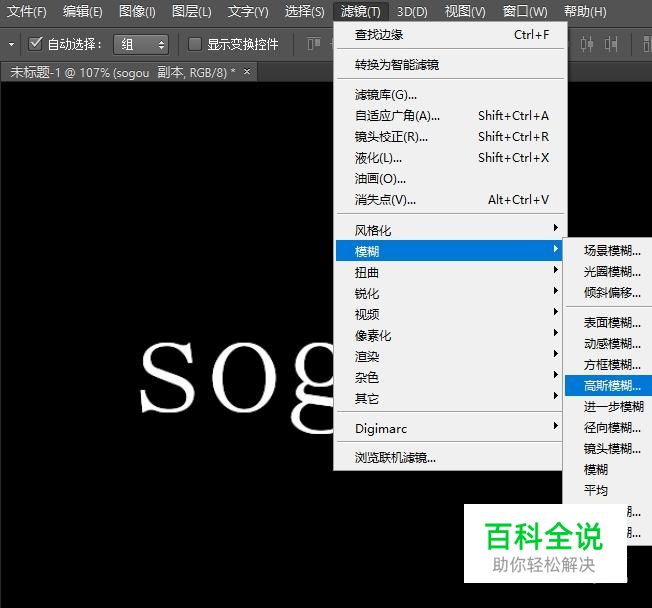The width and height of the screenshot is (652, 608).
Task: Expand the 模糊 submenu
Action: tap(449, 251)
